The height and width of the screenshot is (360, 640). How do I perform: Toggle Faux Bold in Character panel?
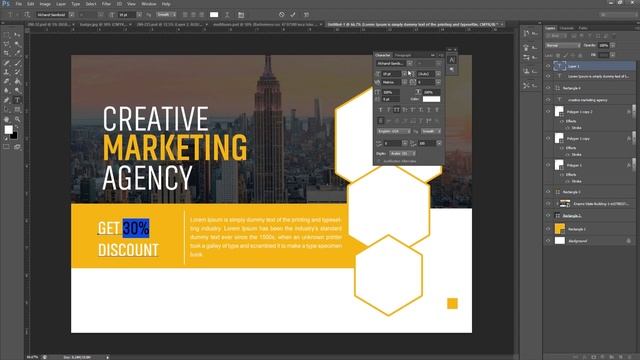(x=380, y=110)
